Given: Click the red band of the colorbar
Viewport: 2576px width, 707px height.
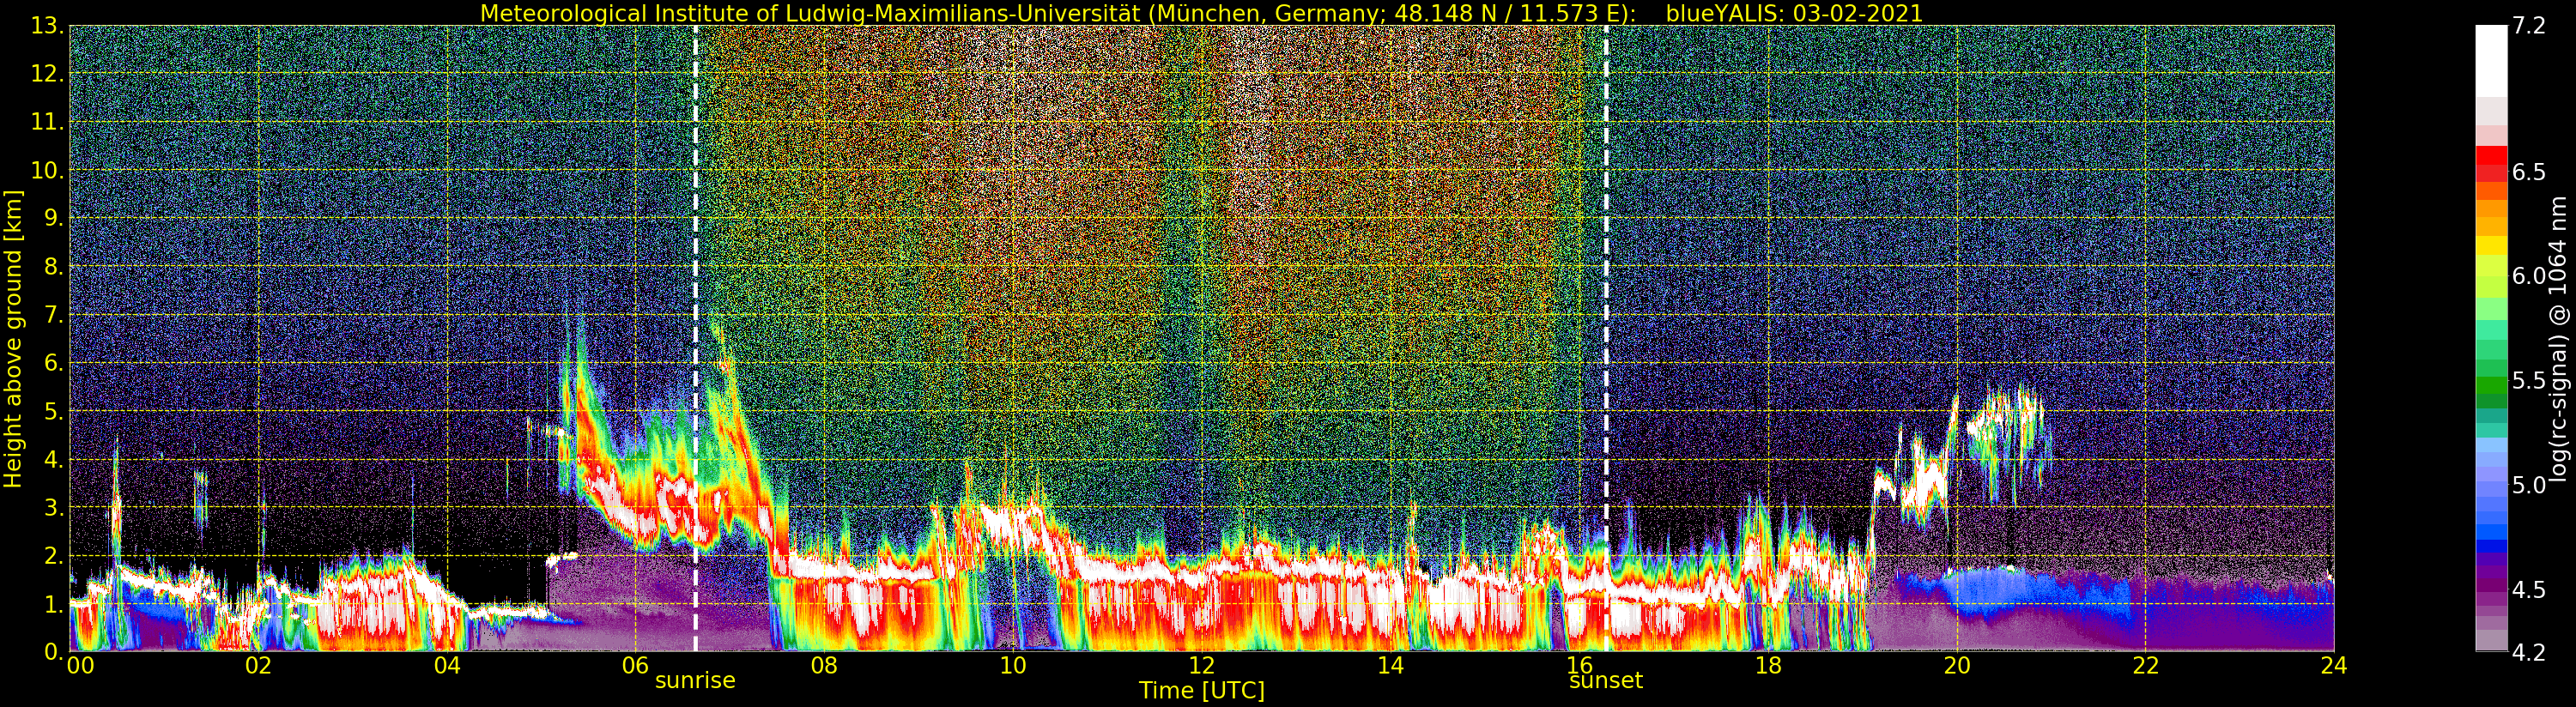Looking at the screenshot, I should (2491, 160).
